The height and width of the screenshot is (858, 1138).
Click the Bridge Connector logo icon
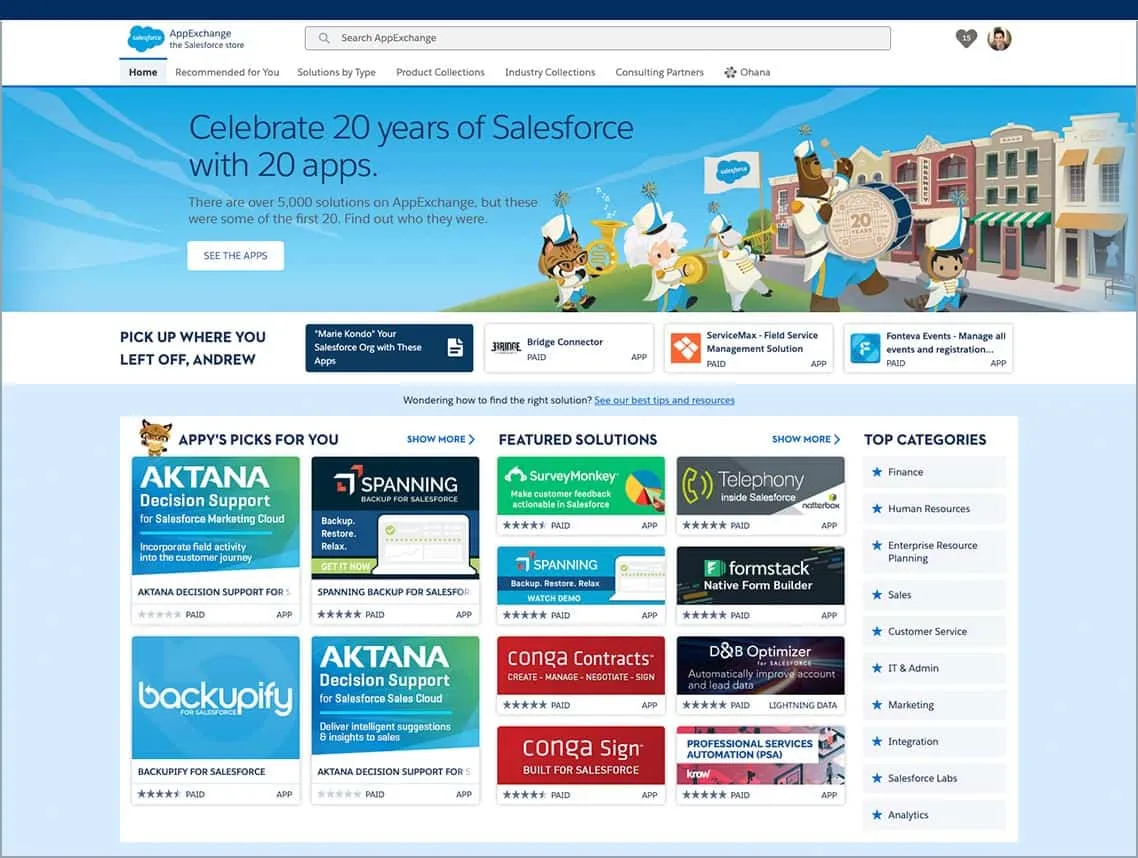point(506,348)
